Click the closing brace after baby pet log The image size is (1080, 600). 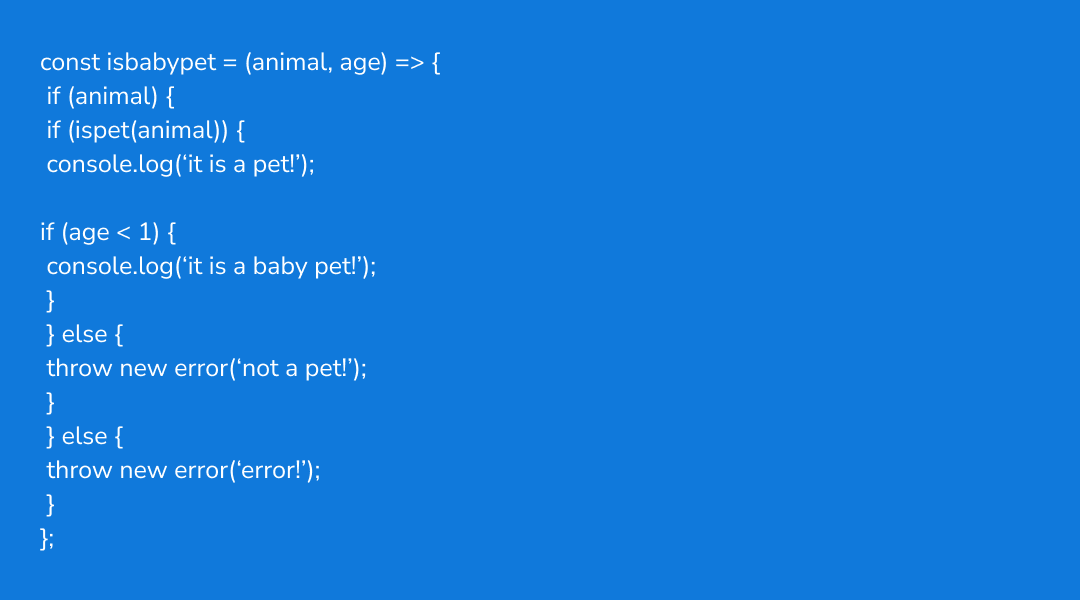coord(50,300)
